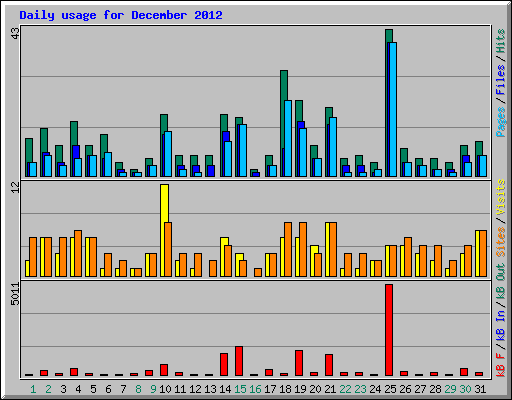Click the 'Files' legend label
The width and height of the screenshot is (512, 400).
click(501, 80)
